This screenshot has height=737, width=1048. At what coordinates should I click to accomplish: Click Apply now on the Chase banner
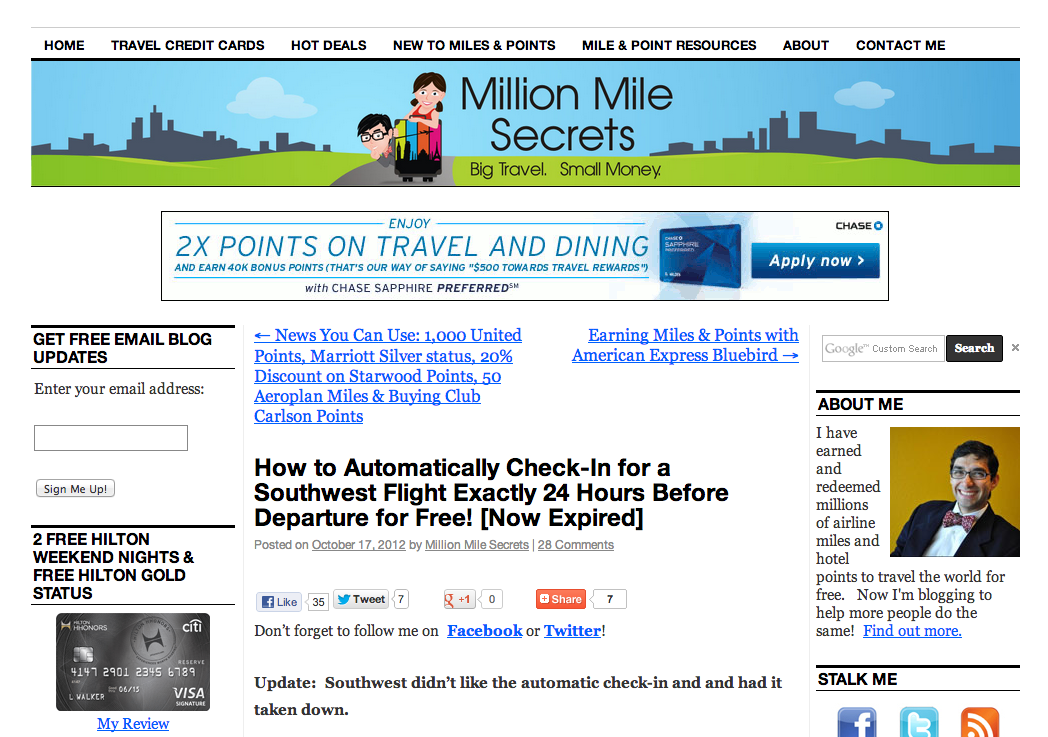point(815,261)
